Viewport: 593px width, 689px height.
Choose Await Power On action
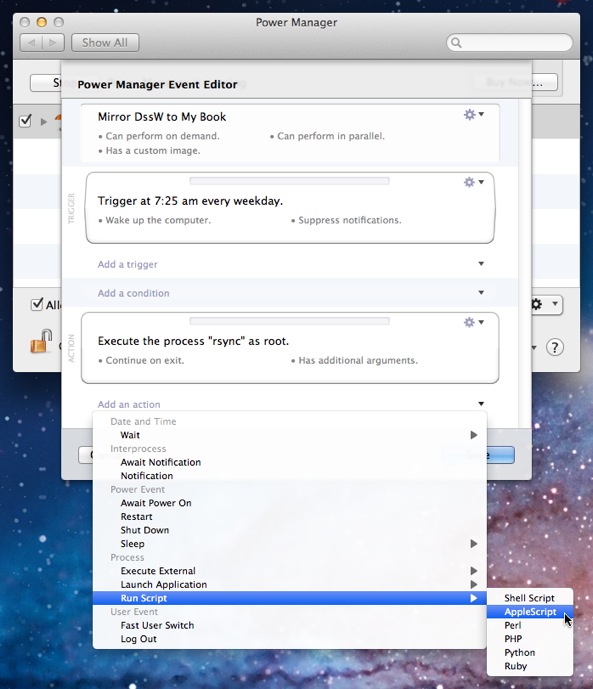tap(290, 503)
